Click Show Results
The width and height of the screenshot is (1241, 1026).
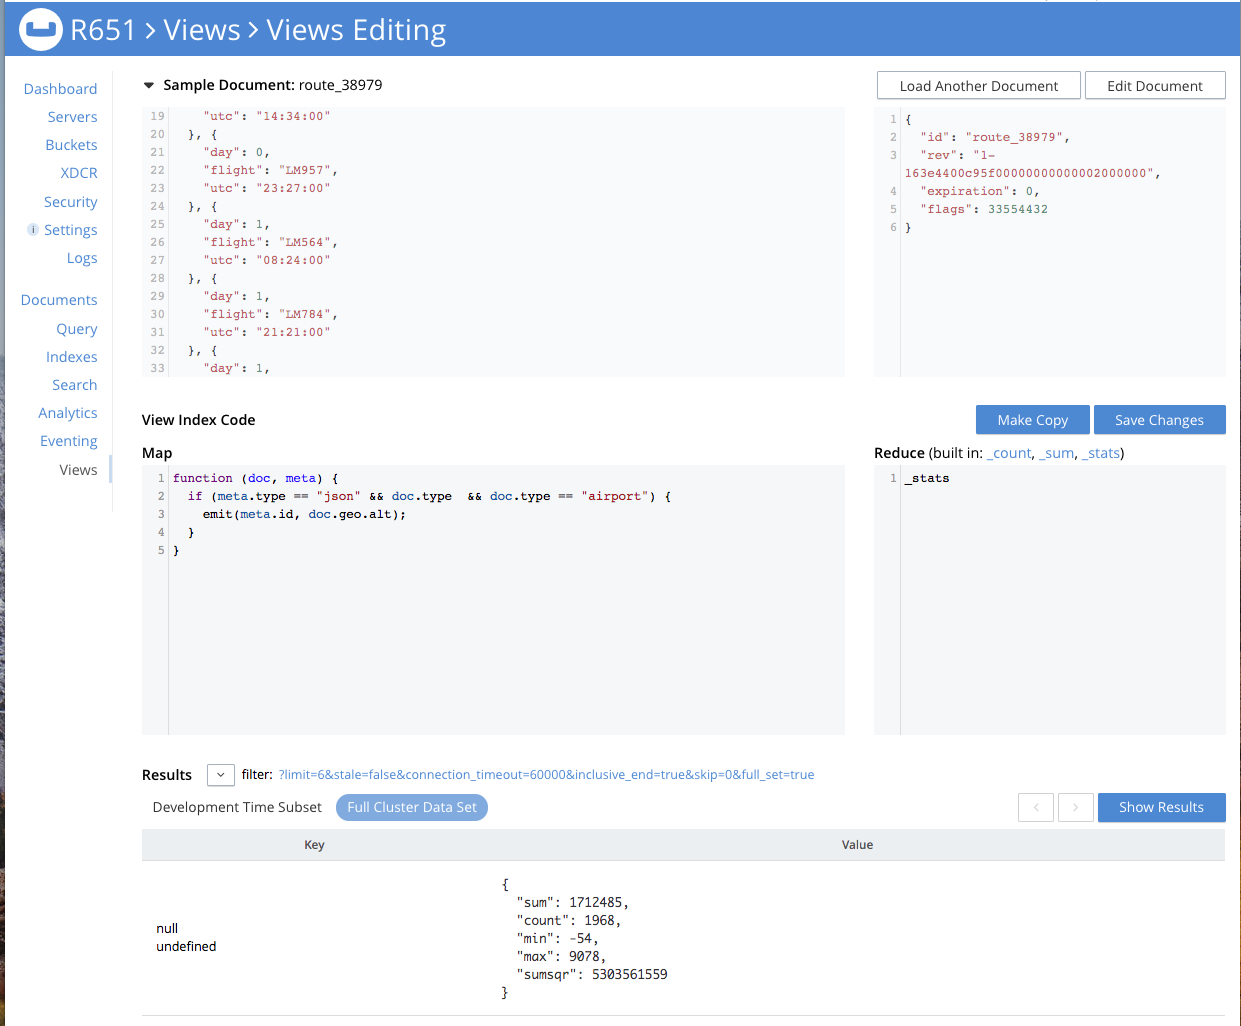(1161, 807)
